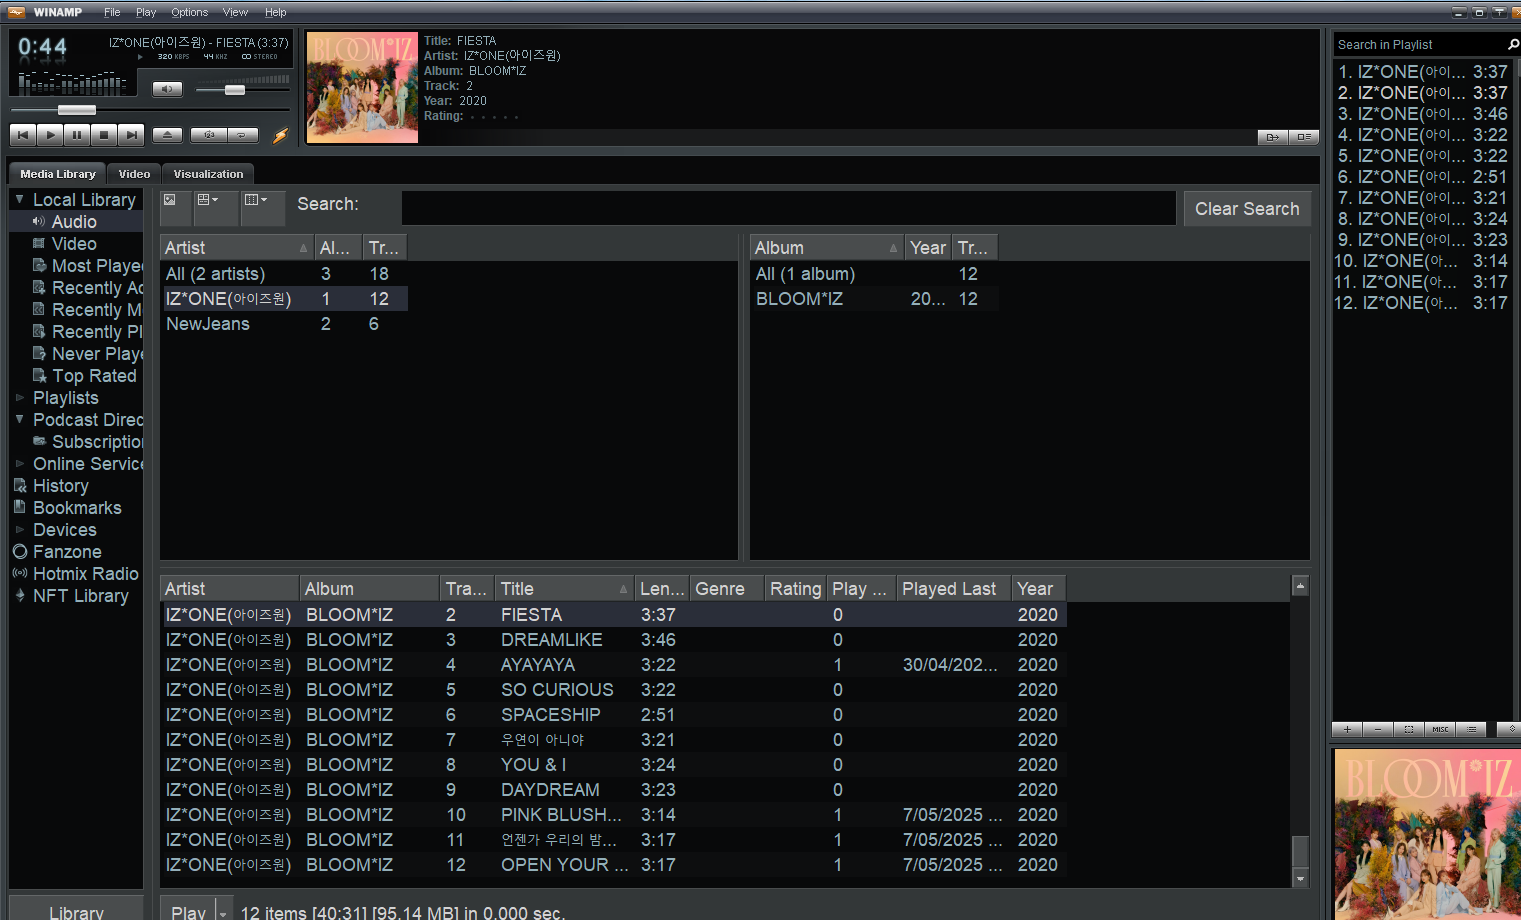Open the Play button dropdown arrow
The image size is (1521, 920).
[x=224, y=910]
